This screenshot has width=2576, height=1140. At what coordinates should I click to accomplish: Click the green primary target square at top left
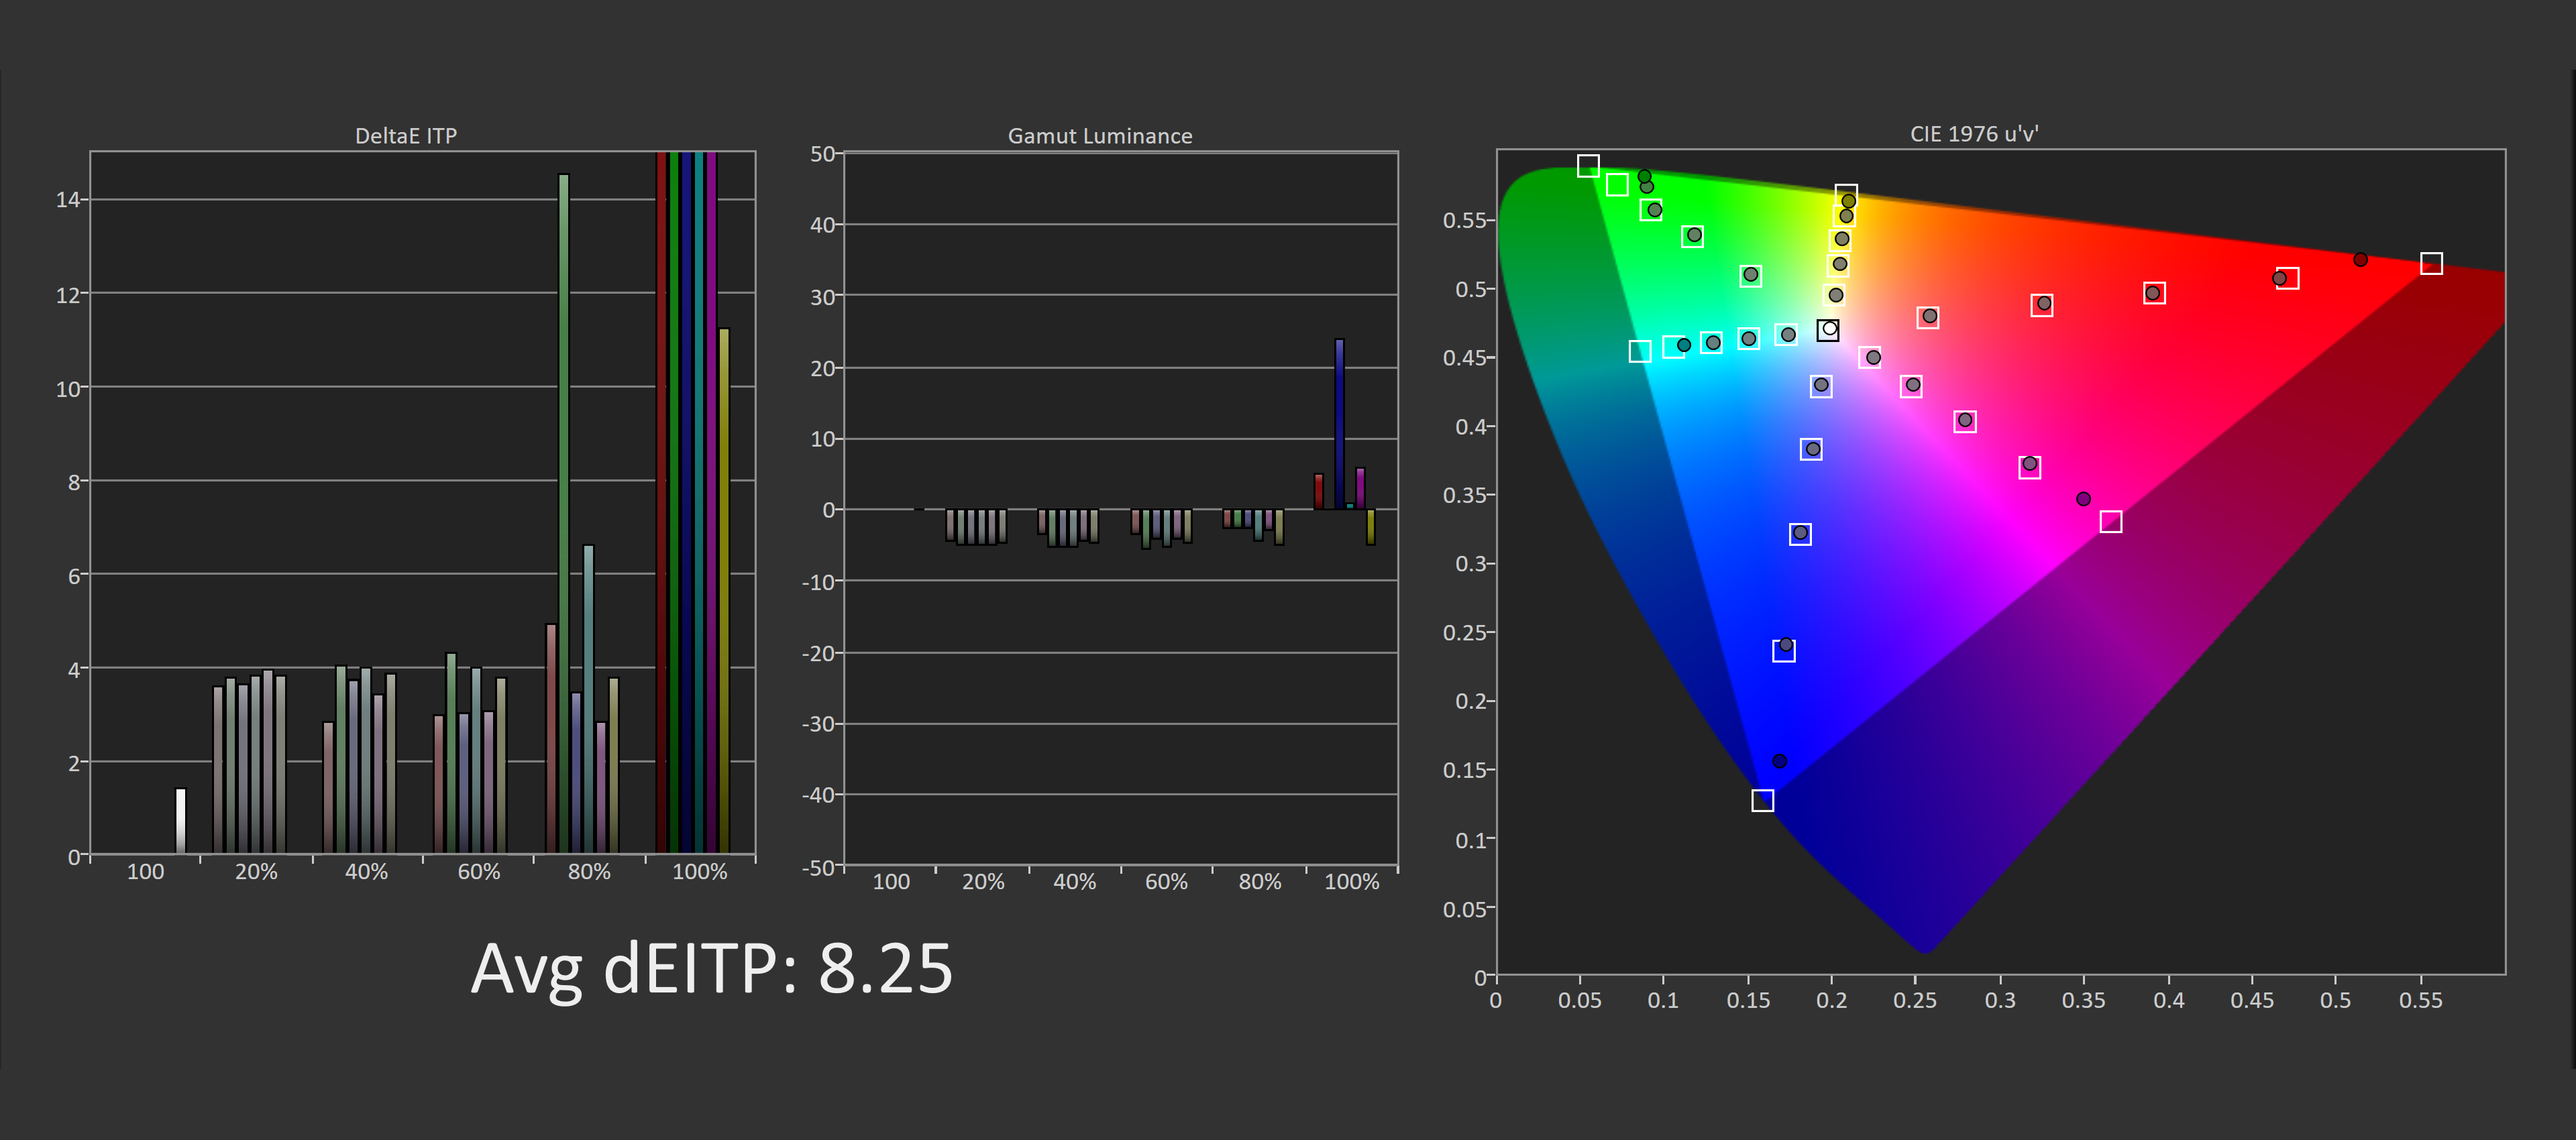[1588, 165]
